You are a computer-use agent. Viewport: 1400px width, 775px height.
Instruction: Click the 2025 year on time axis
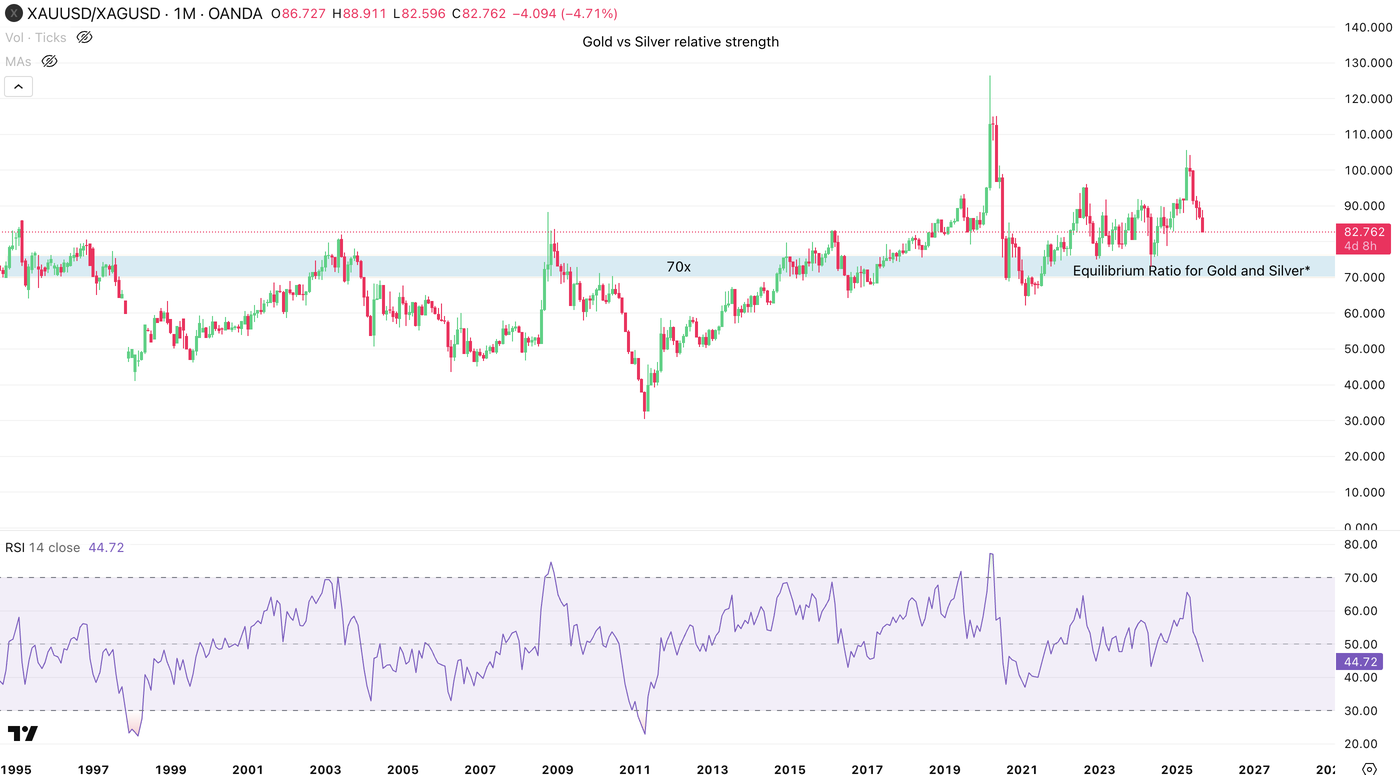coord(1177,769)
